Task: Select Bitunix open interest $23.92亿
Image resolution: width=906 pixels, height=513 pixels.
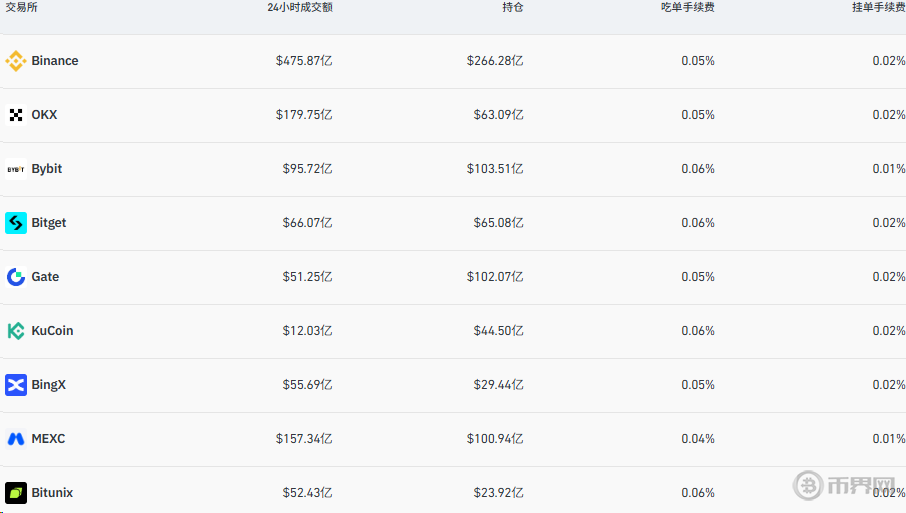Action: (x=499, y=493)
